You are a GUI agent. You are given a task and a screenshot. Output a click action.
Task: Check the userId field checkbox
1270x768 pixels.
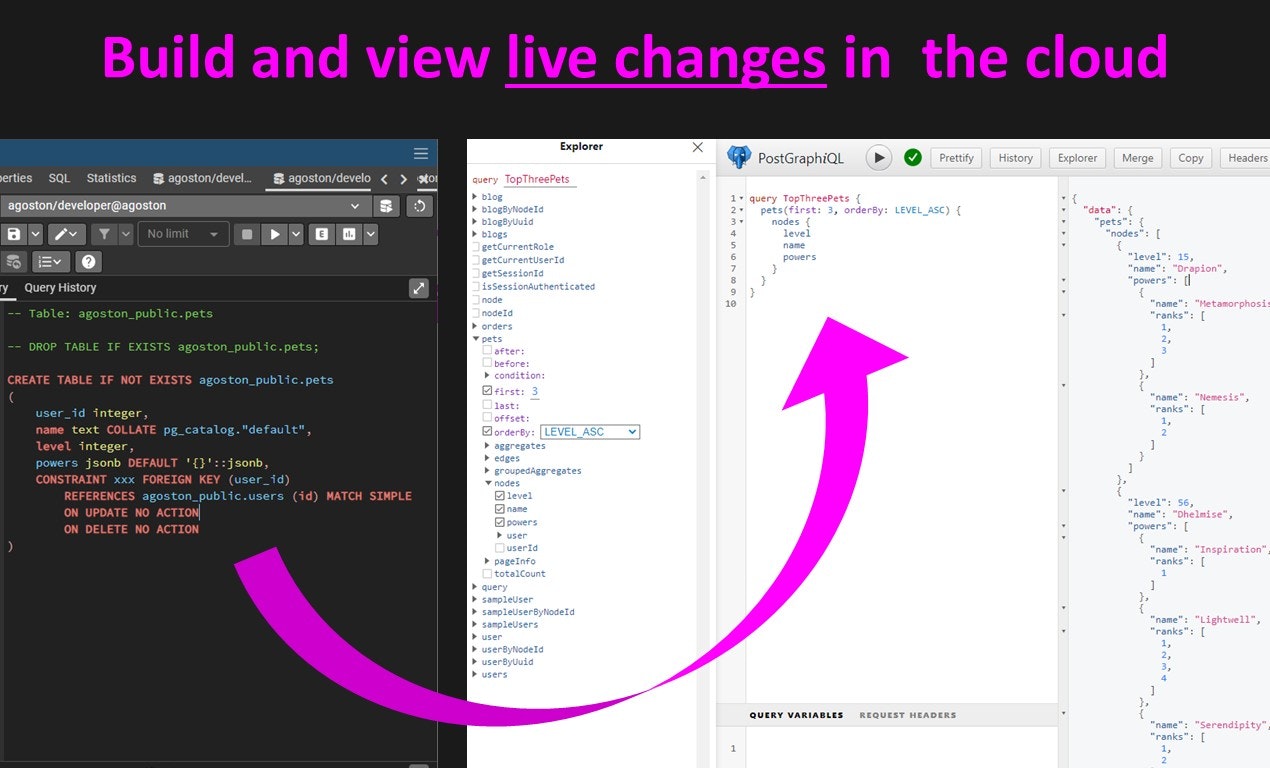click(500, 548)
